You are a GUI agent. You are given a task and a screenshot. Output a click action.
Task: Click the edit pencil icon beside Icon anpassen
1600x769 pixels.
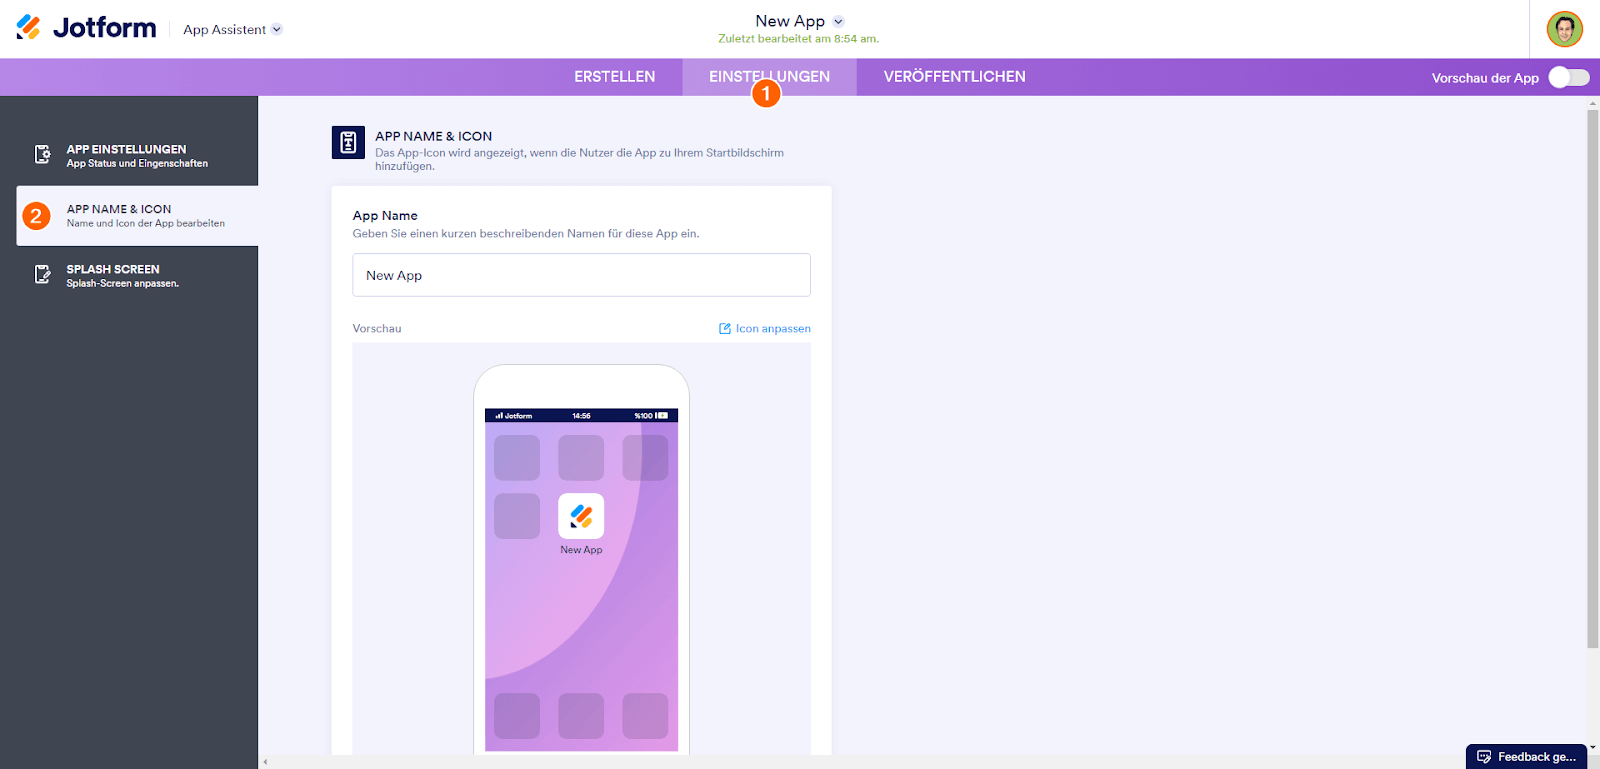pyautogui.click(x=725, y=328)
